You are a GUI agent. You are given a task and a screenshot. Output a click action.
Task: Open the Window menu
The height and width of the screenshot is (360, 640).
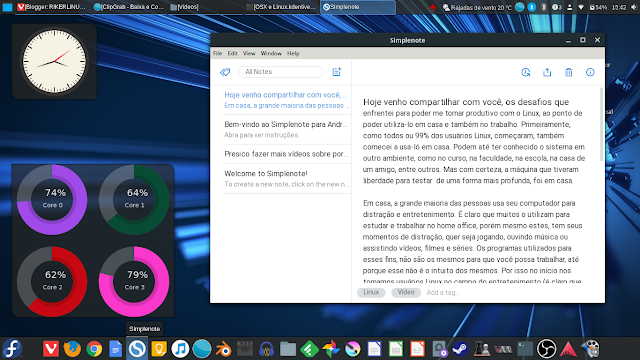point(271,53)
